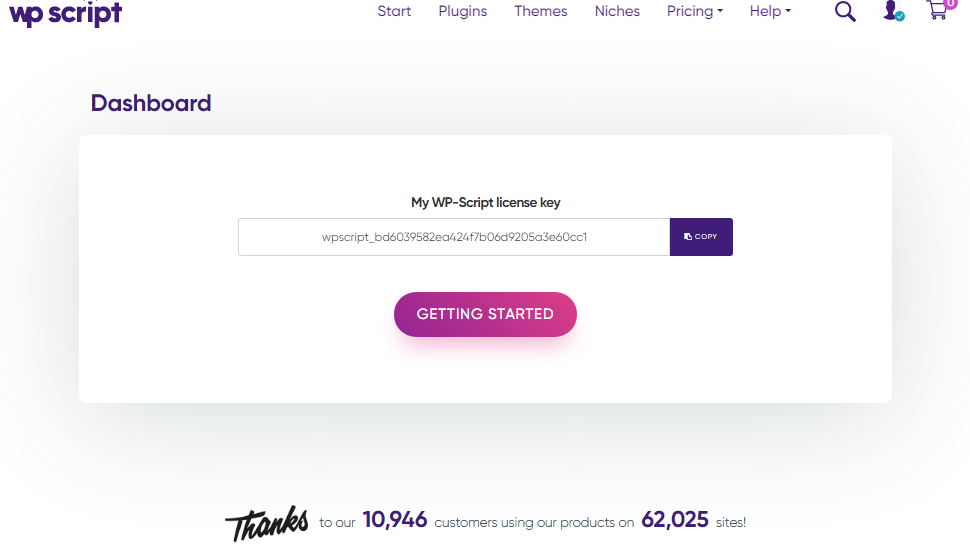Click the handwritten Thanks graphic

coord(266,523)
